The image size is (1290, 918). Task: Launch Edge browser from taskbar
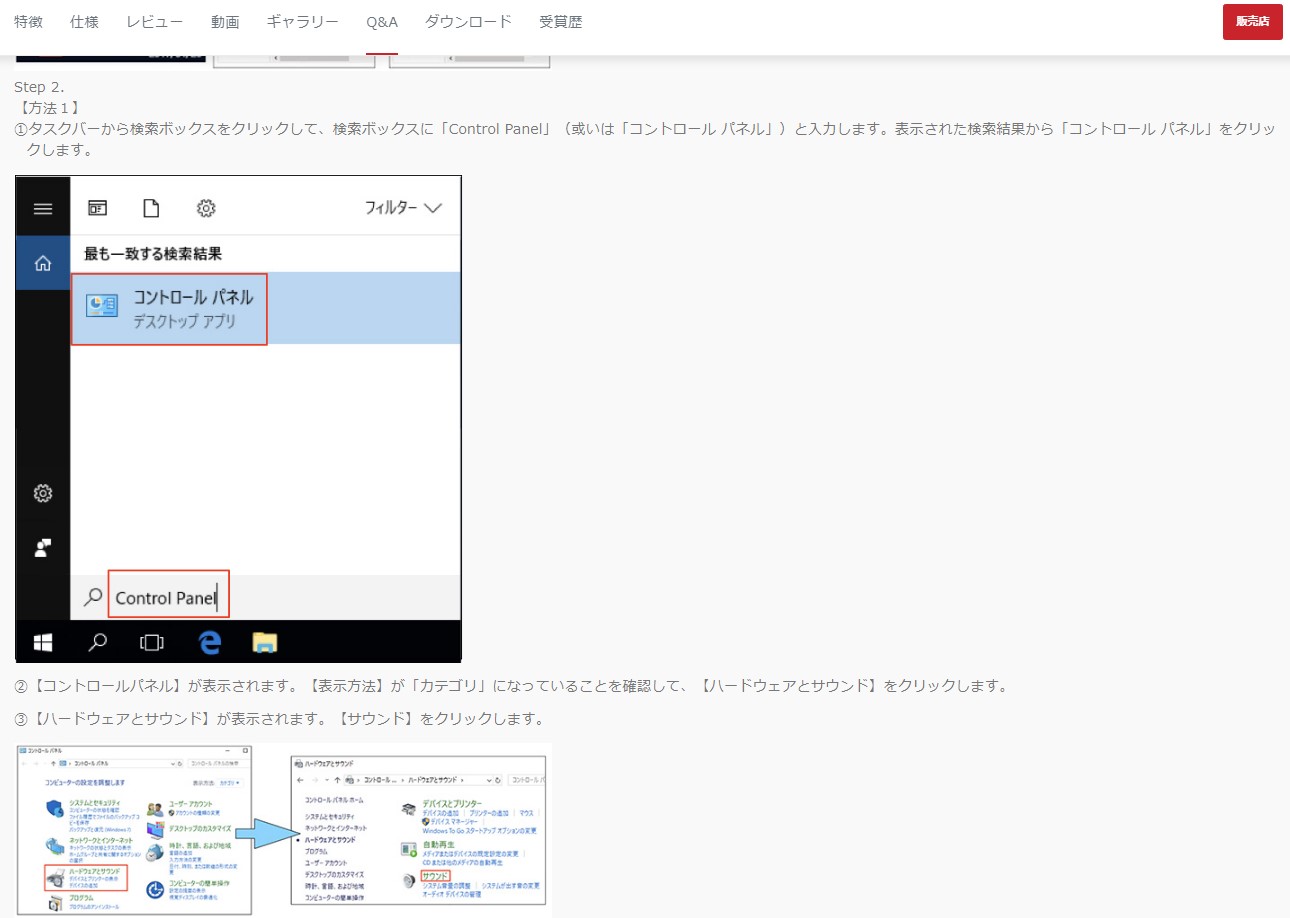tap(209, 641)
